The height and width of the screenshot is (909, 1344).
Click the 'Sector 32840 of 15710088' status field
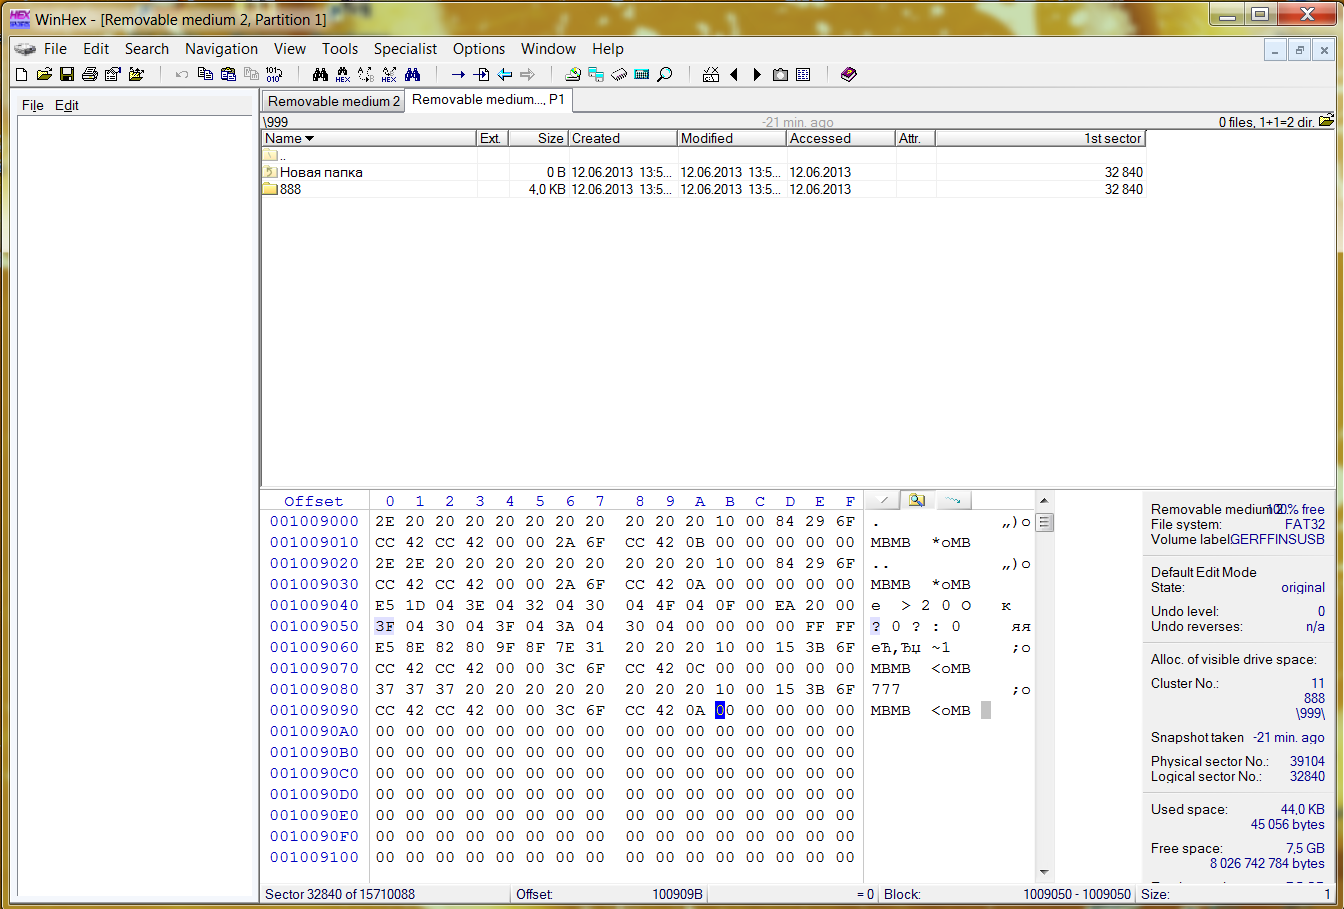(386, 894)
